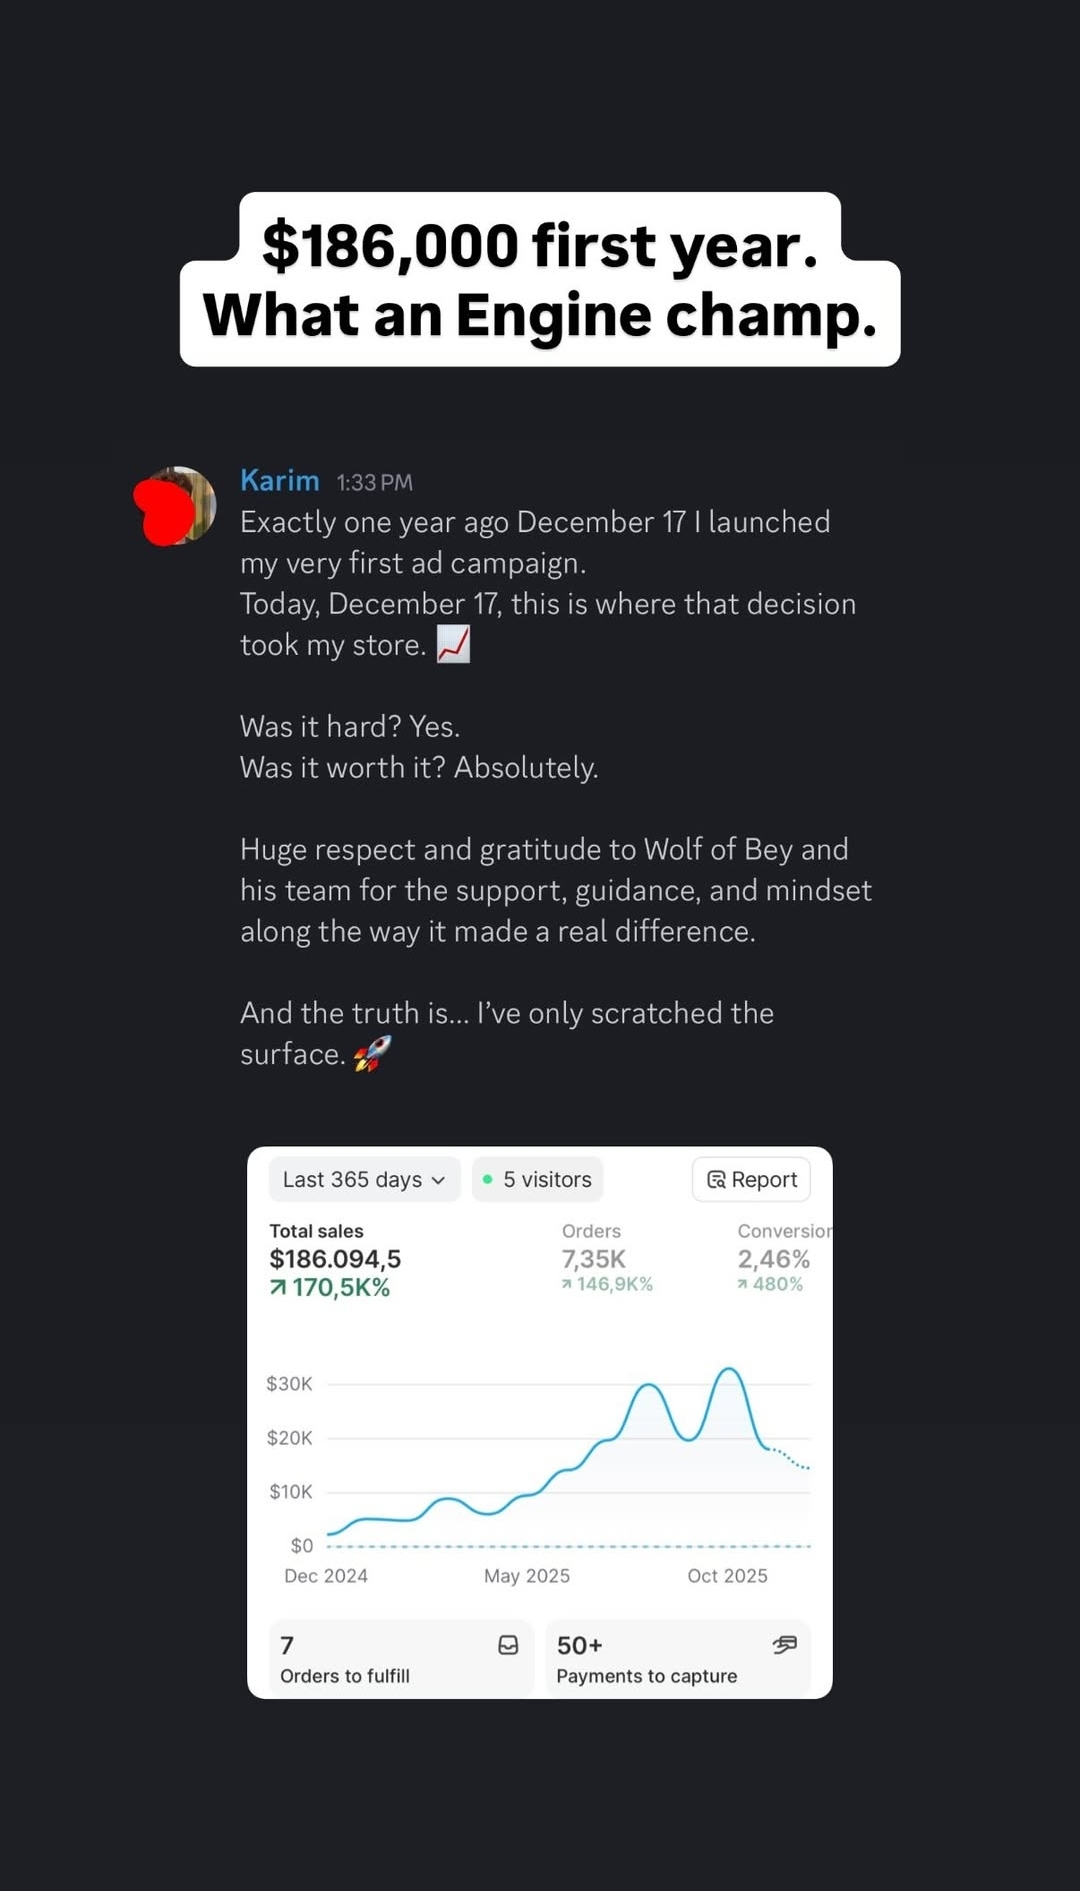Viewport: 1080px width, 1891px height.
Task: Click the chart emoji after 'took my store'
Action: 453,645
